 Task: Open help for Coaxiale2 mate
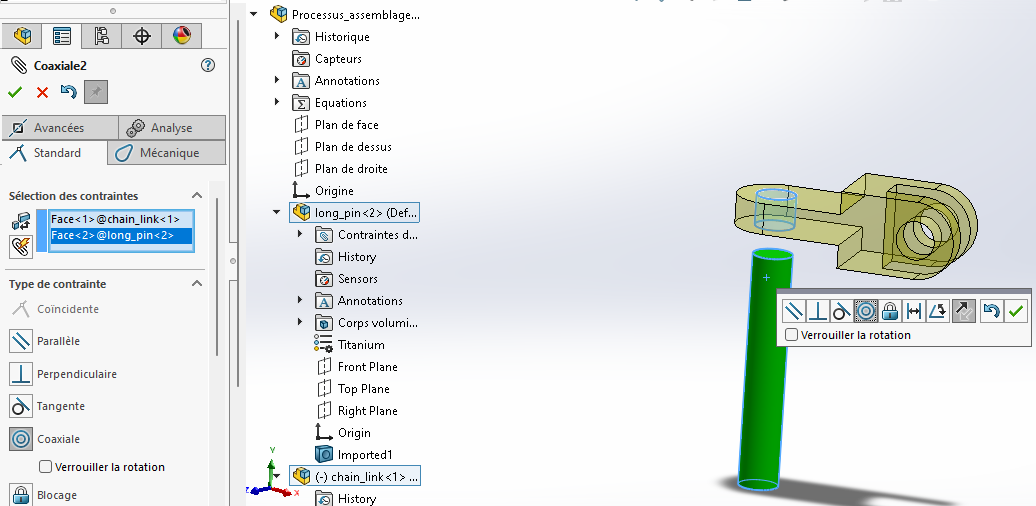click(x=208, y=65)
